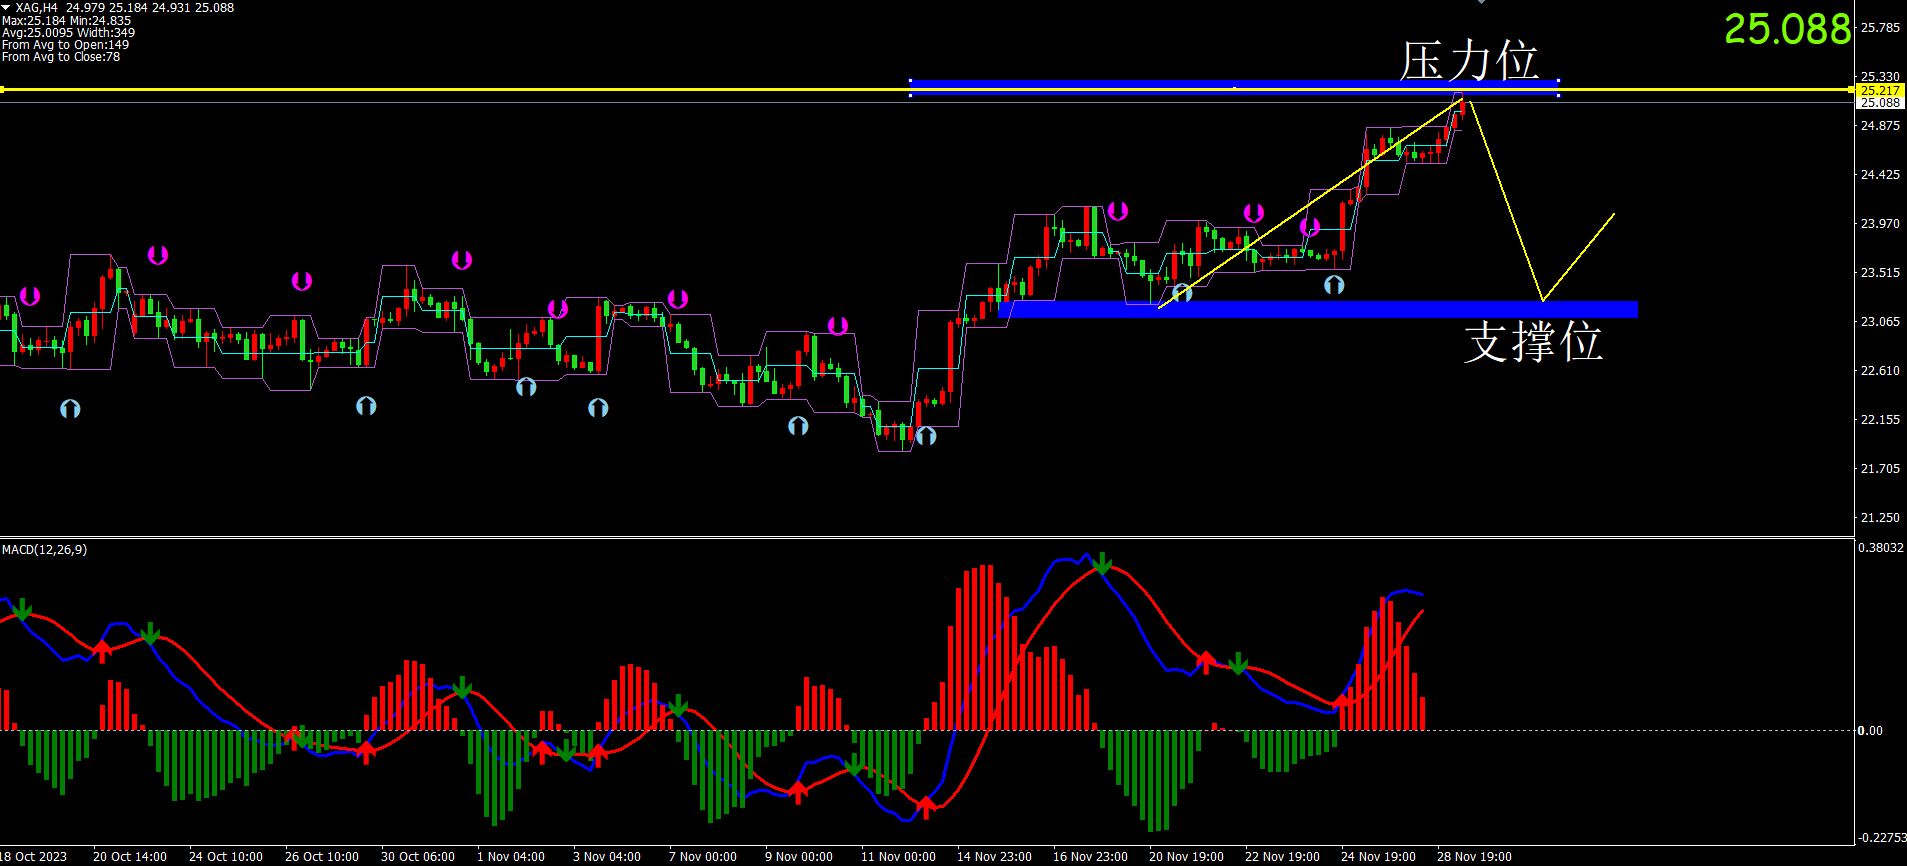
Task: Select the magenta sell arrow above the 16 Nov peak
Action: (1118, 211)
